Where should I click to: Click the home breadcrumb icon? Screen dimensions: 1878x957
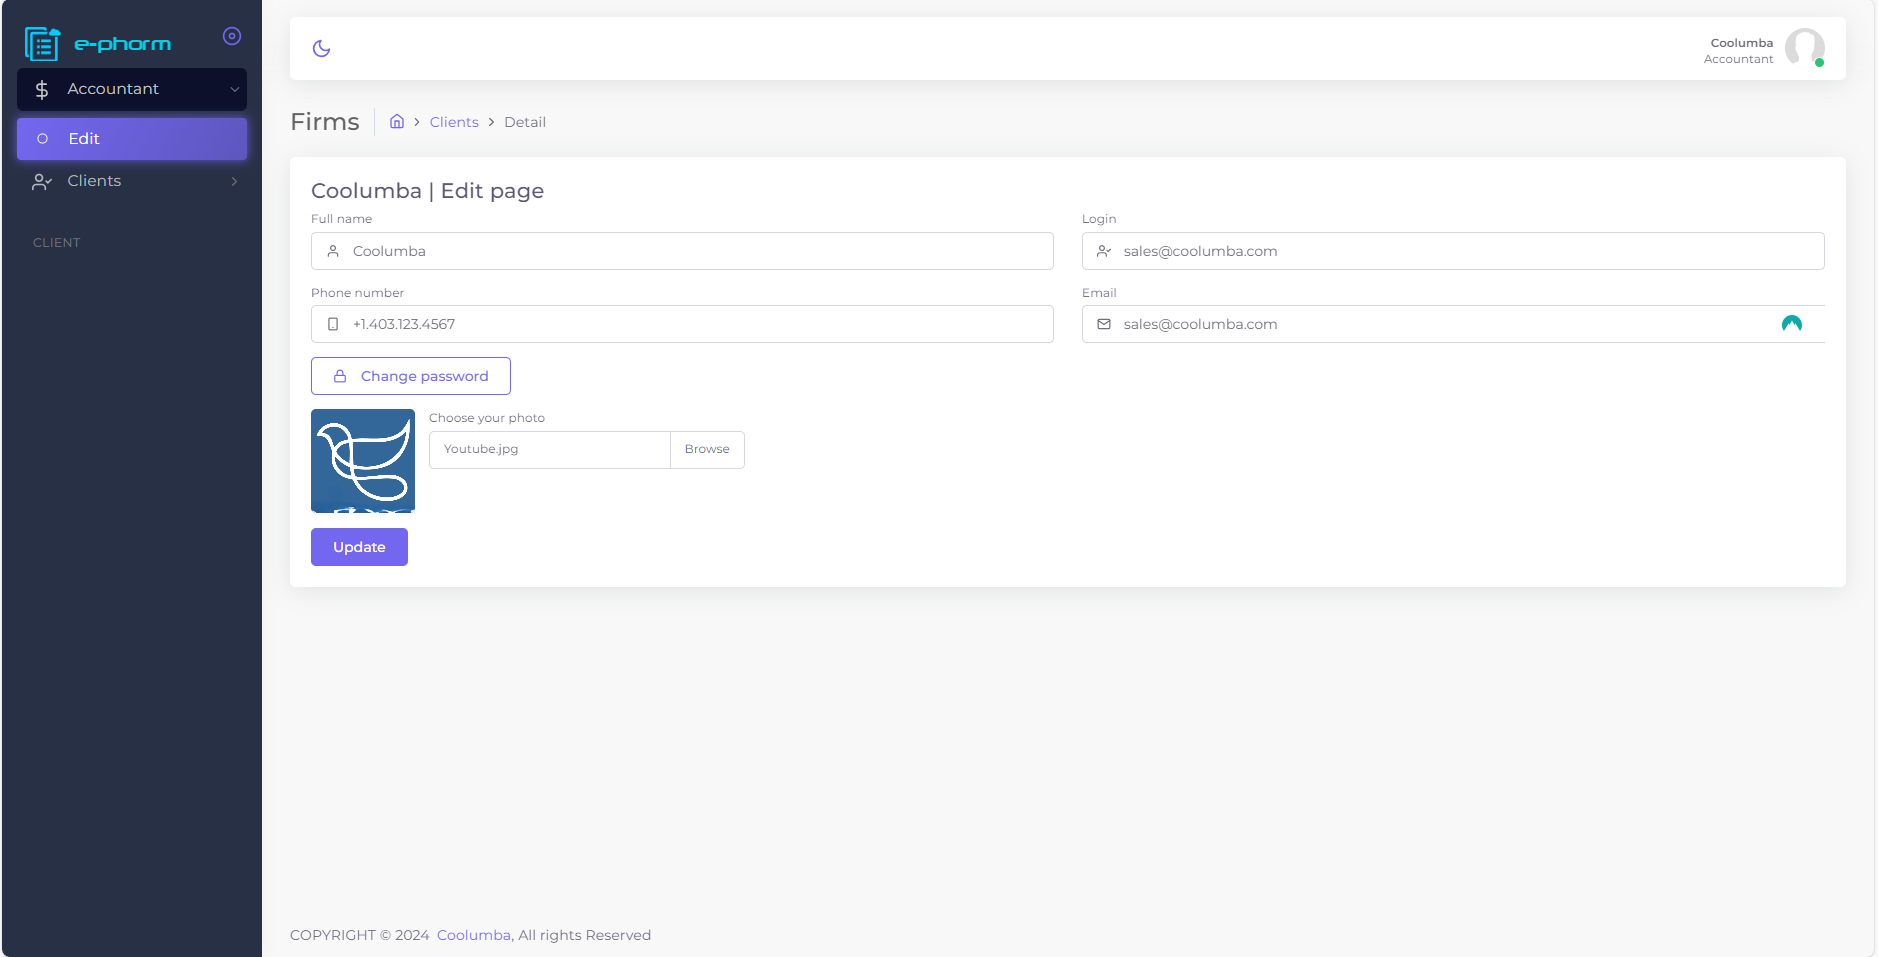(397, 122)
